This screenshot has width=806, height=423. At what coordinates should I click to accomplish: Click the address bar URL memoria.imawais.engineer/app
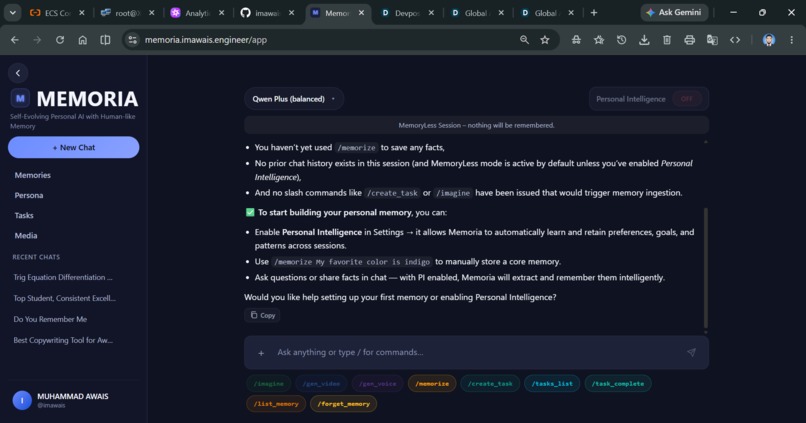pyautogui.click(x=206, y=40)
